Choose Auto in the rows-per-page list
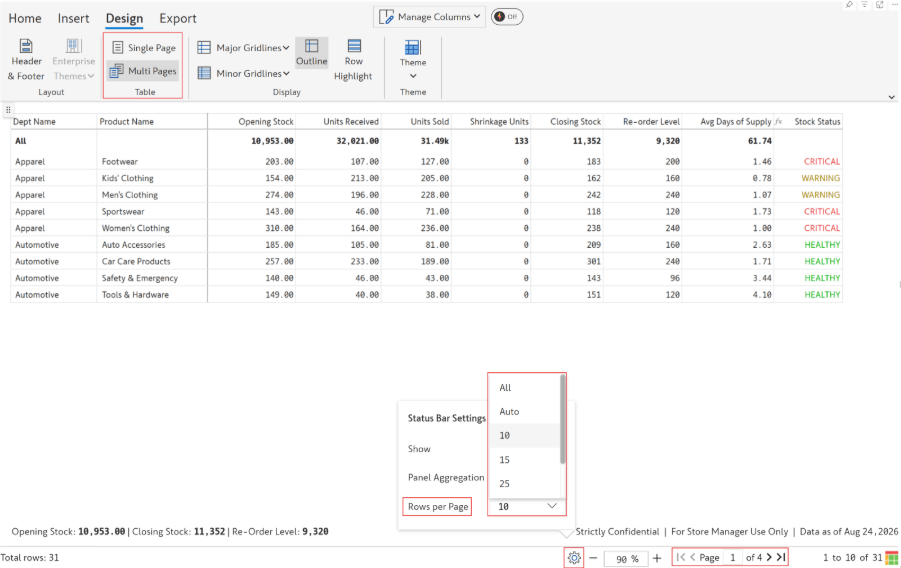901x568 pixels. 523,412
